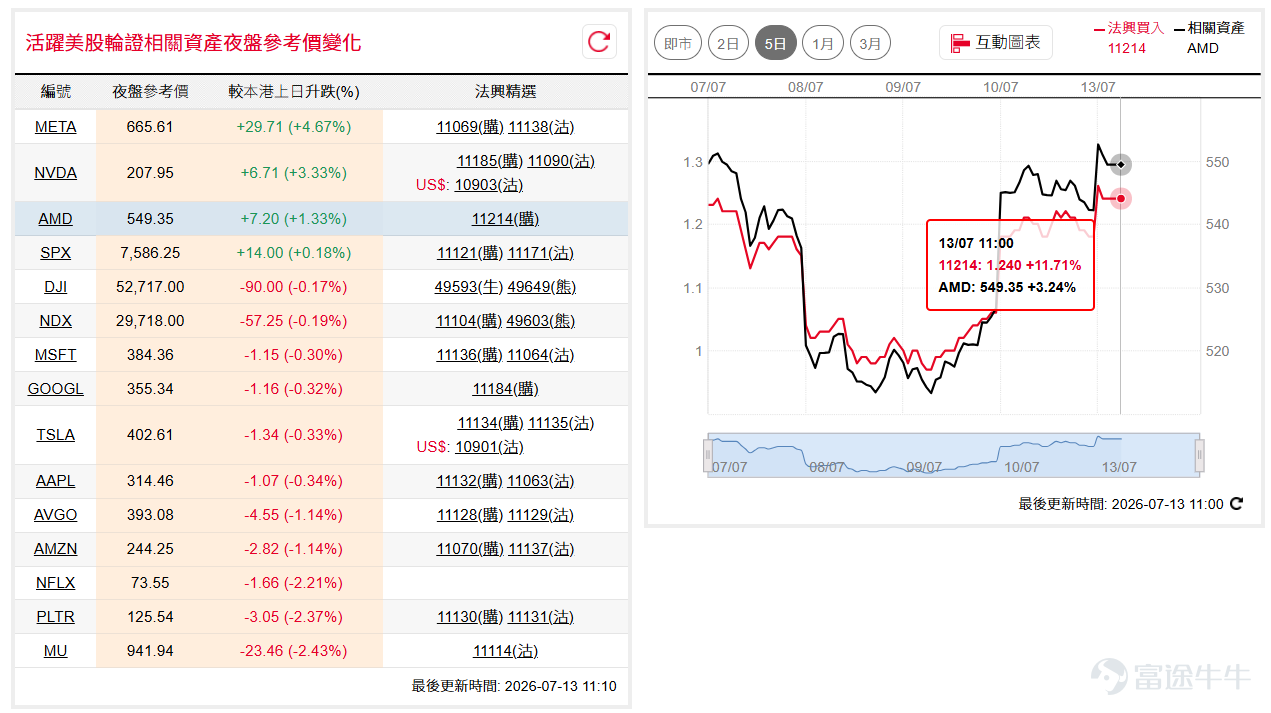
Task: Open NVDA US$ warrant 10903(沽)
Action: click(488, 185)
